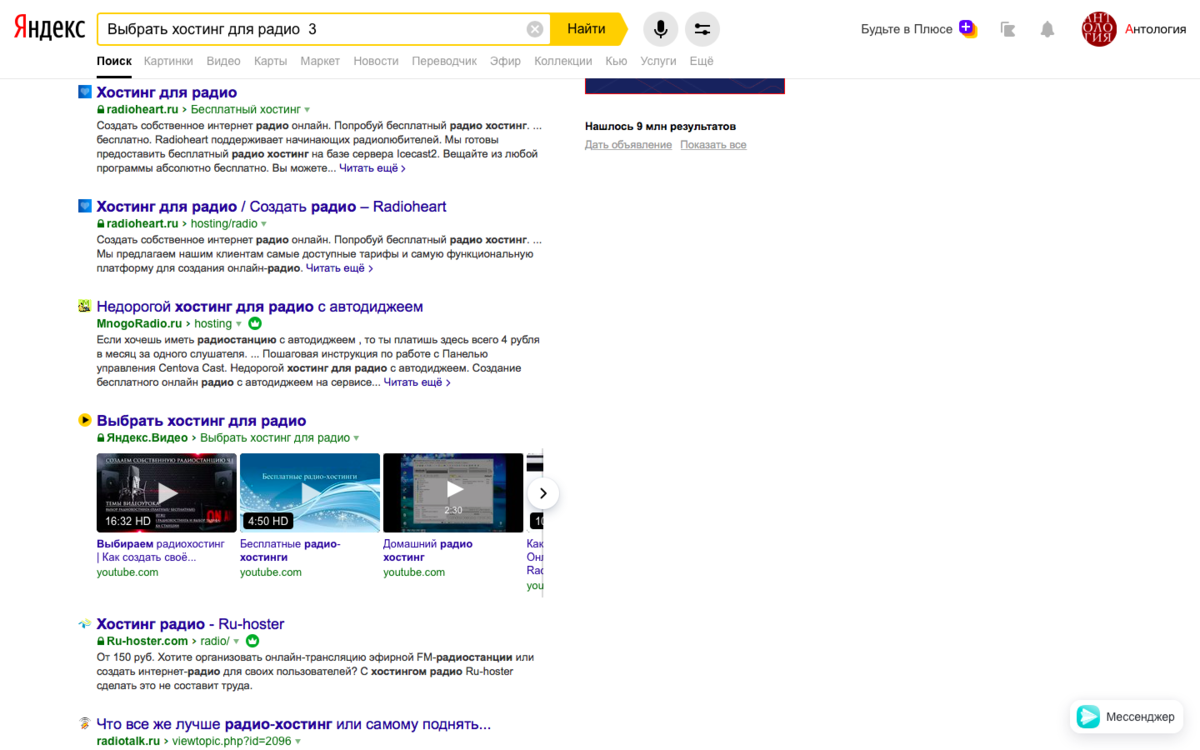Switch to Карты tab
1200x750 pixels.
tap(270, 61)
